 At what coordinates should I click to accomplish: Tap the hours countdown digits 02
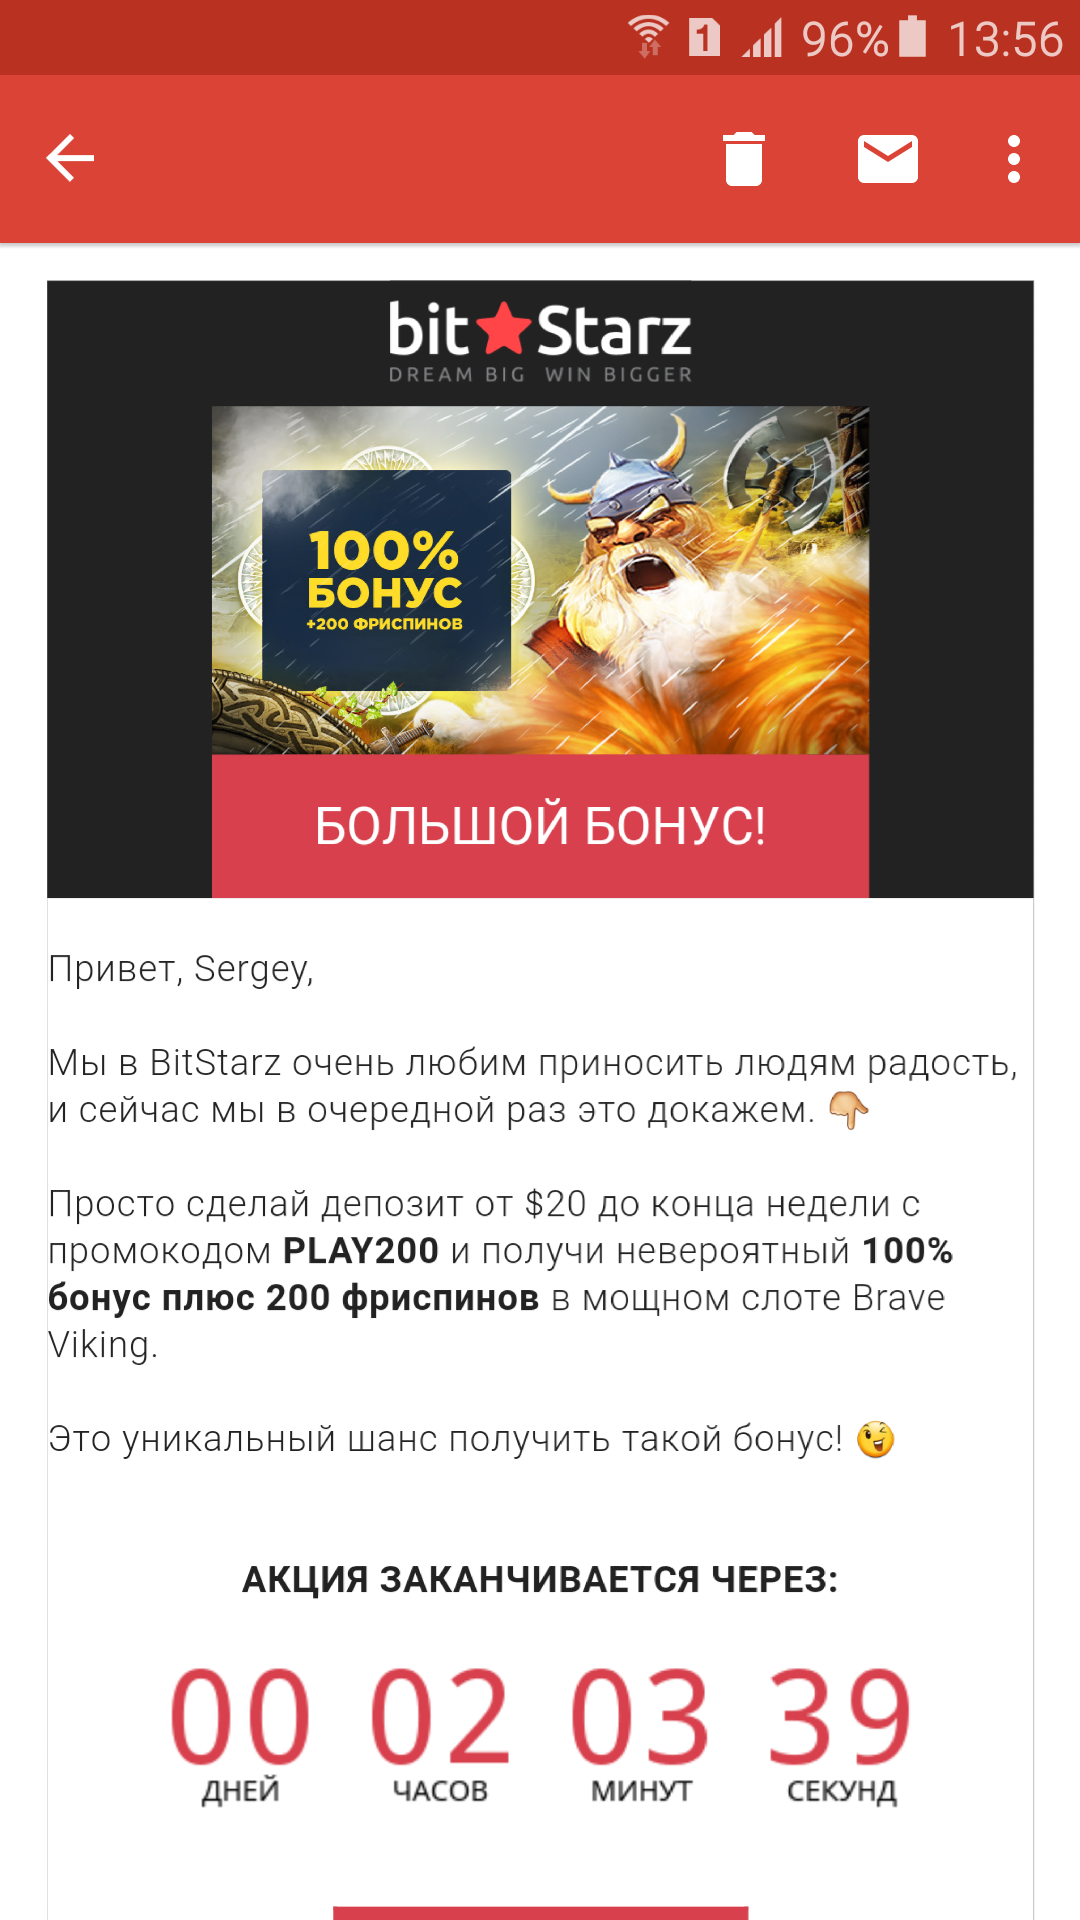pos(440,1717)
